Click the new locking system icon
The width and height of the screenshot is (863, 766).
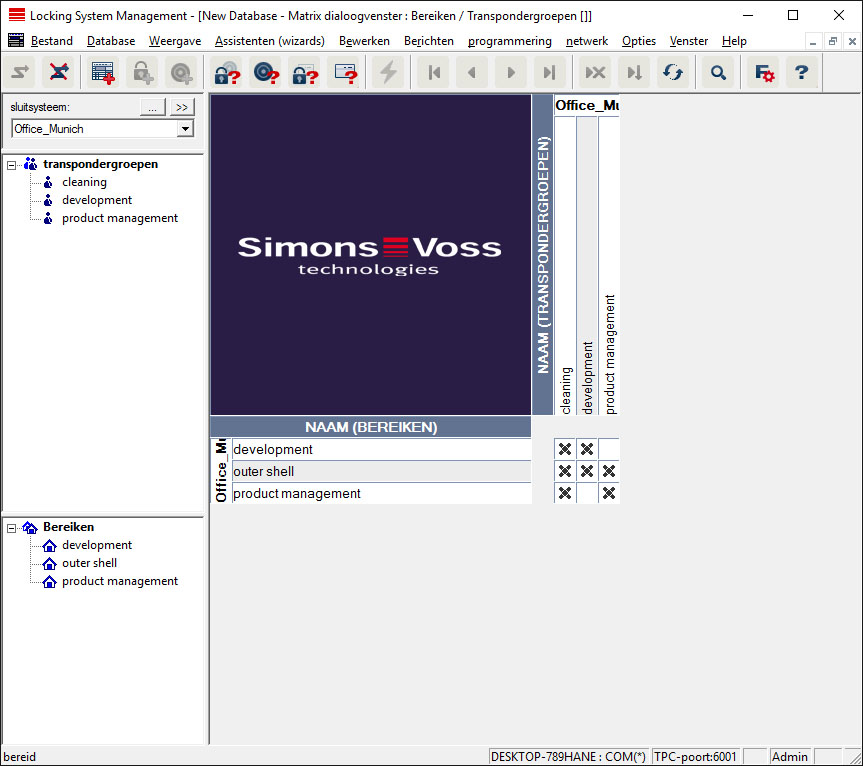click(x=103, y=73)
